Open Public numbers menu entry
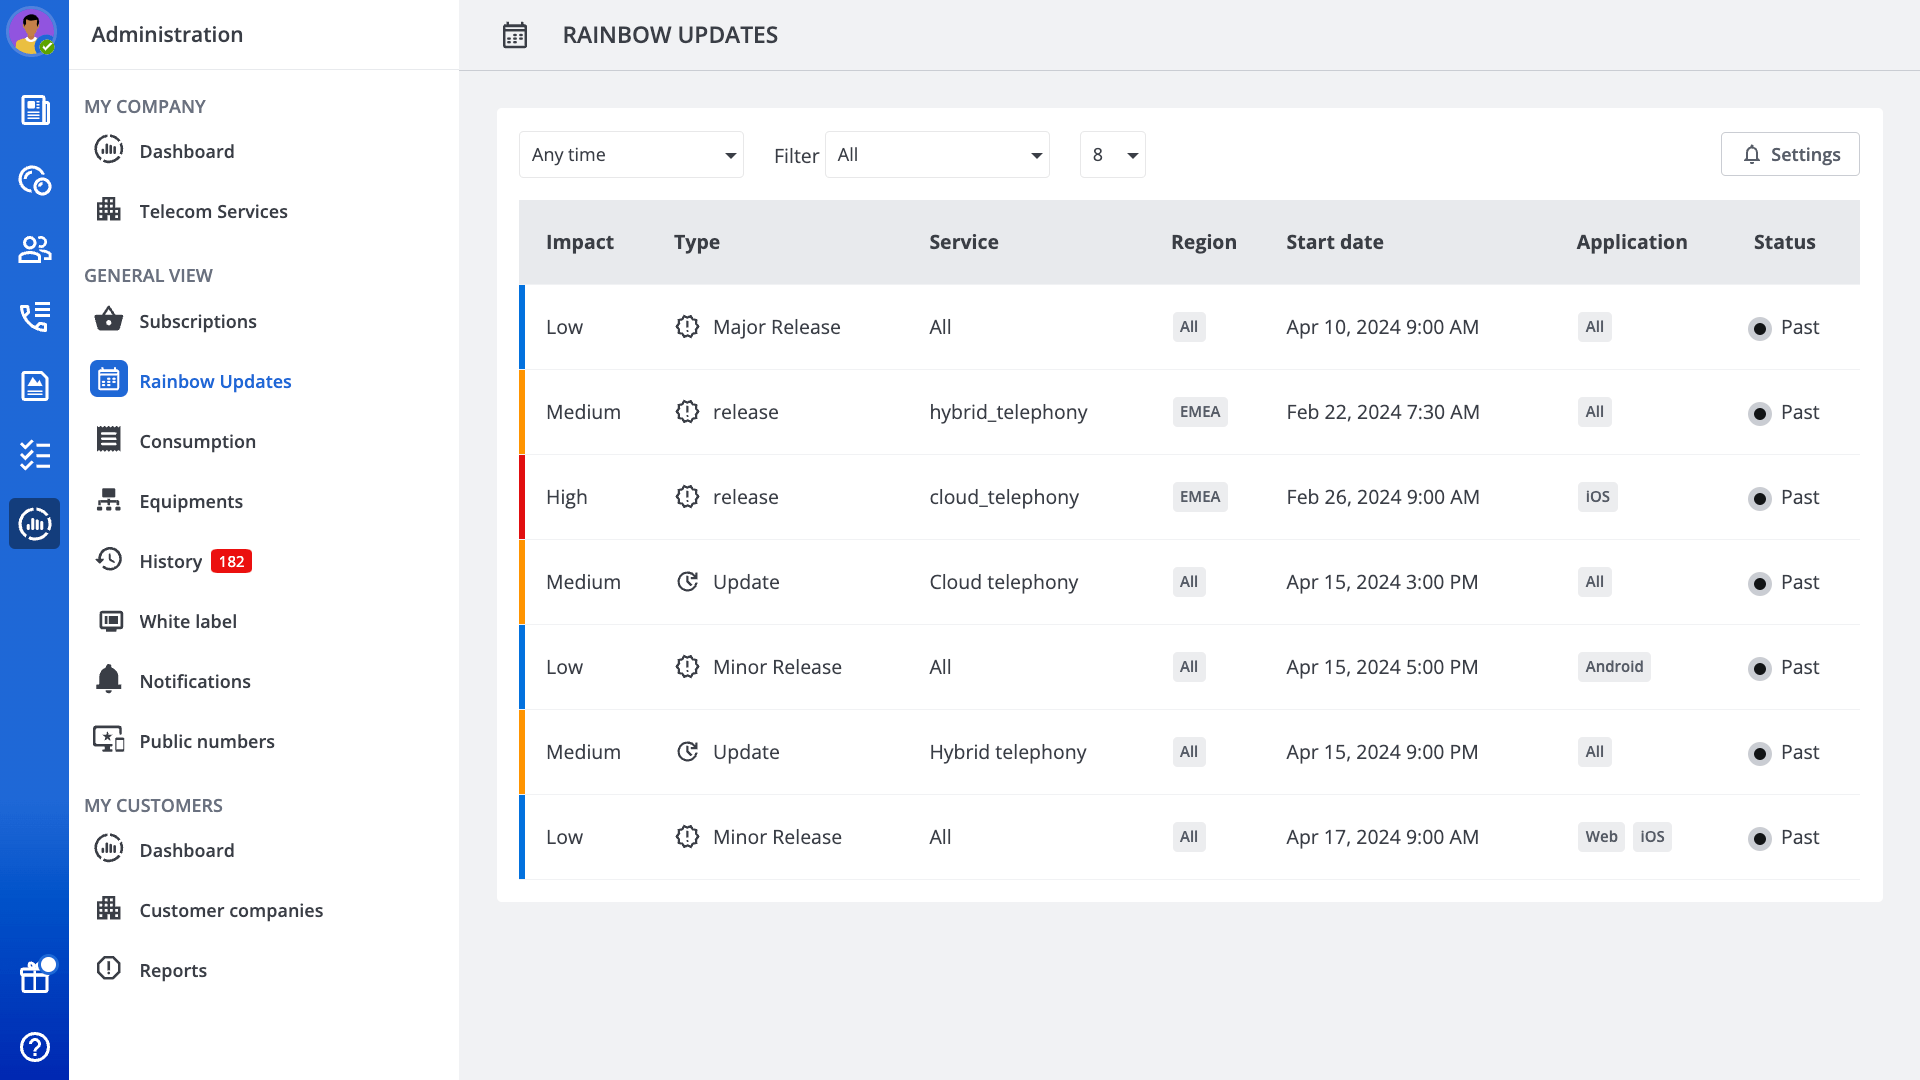Image resolution: width=1920 pixels, height=1080 pixels. [207, 741]
